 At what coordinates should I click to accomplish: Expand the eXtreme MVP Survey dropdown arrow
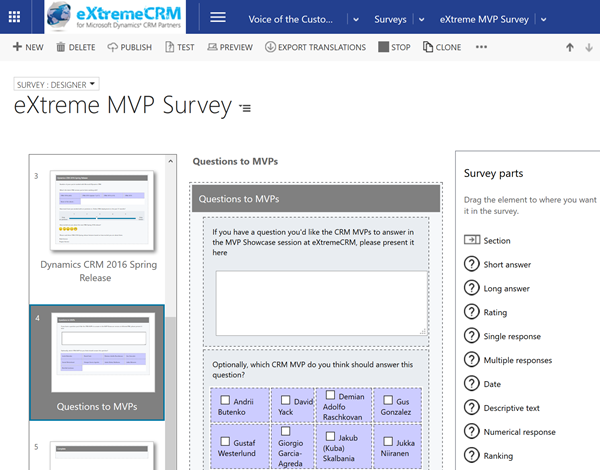(x=543, y=20)
